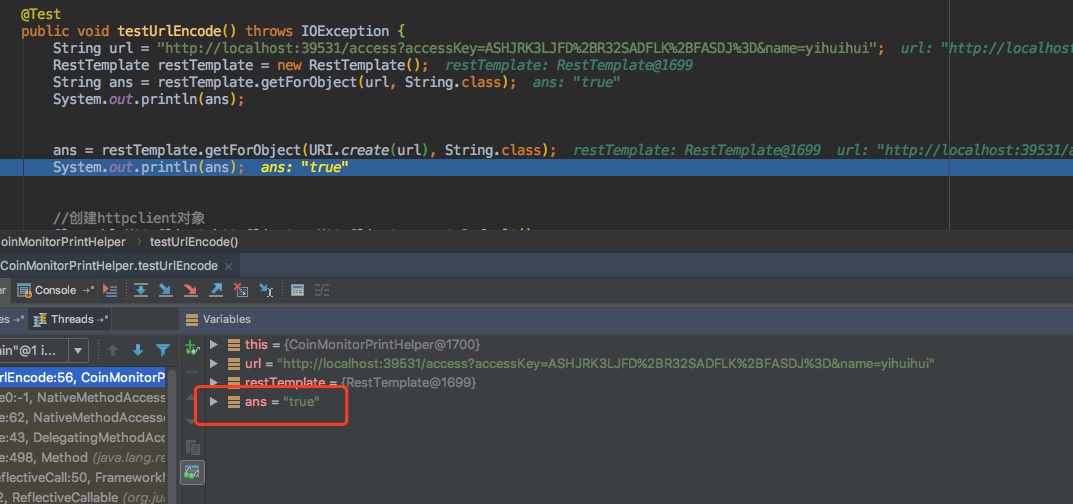Expand the 'this' variable node
Screen dimensions: 1073x504
(214, 345)
